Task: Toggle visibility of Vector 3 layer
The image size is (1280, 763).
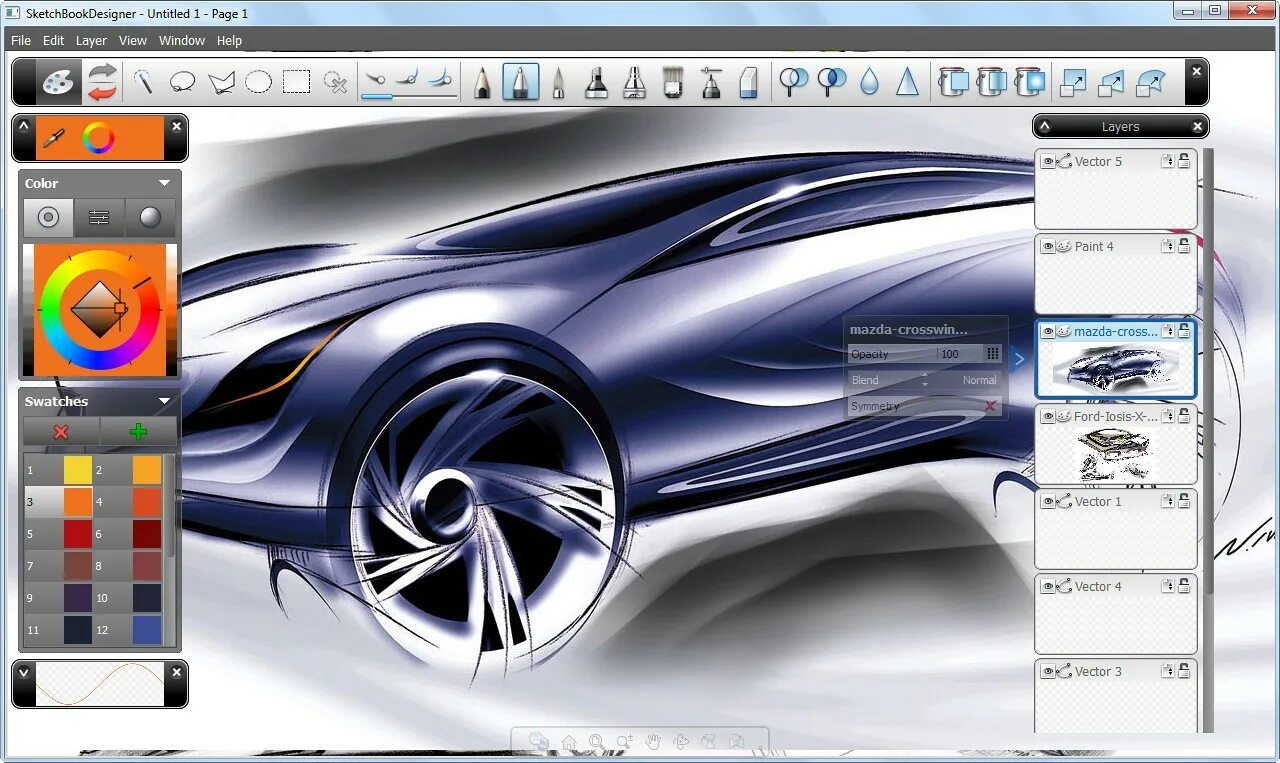Action: [1048, 671]
